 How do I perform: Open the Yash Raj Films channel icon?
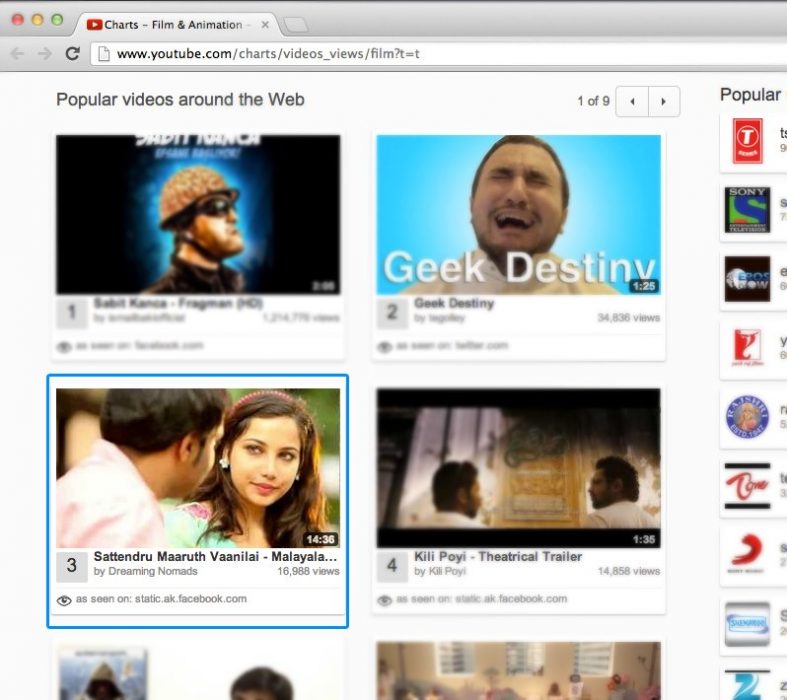[747, 347]
